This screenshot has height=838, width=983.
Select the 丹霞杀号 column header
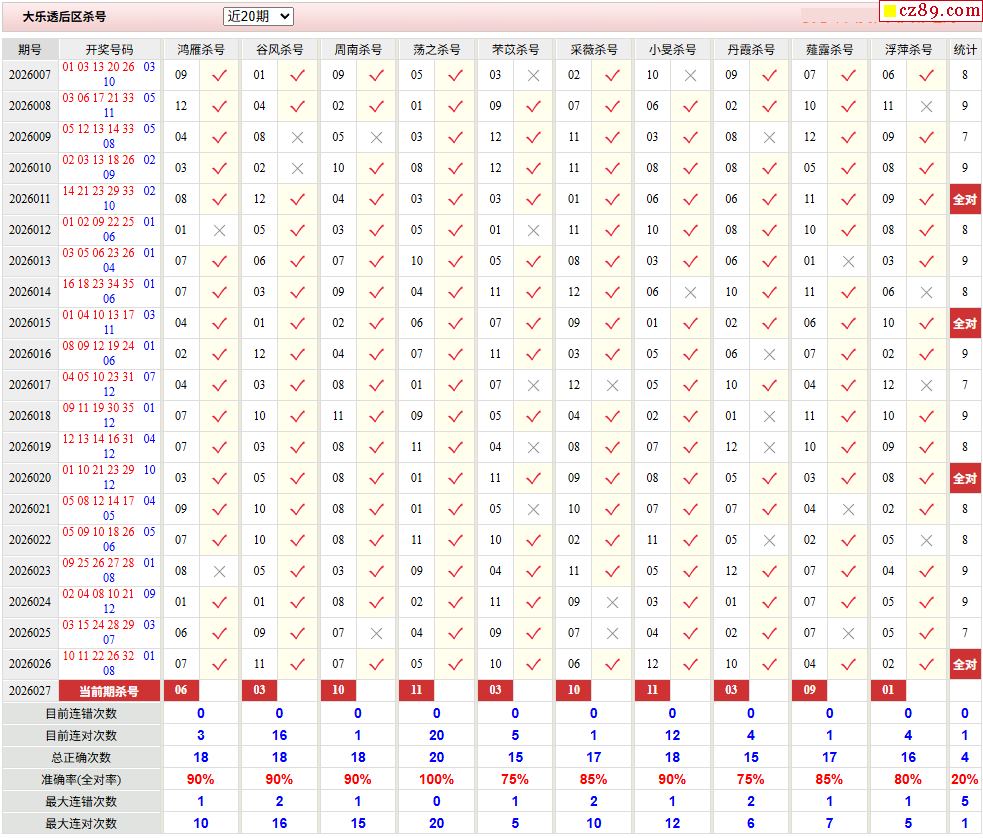pyautogui.click(x=751, y=49)
